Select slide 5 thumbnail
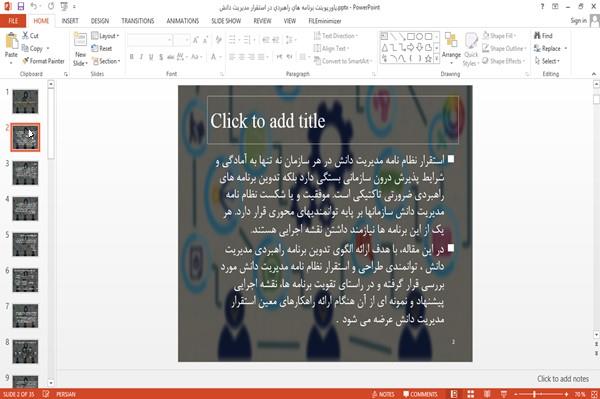This screenshot has height=399, width=600. click(x=25, y=244)
